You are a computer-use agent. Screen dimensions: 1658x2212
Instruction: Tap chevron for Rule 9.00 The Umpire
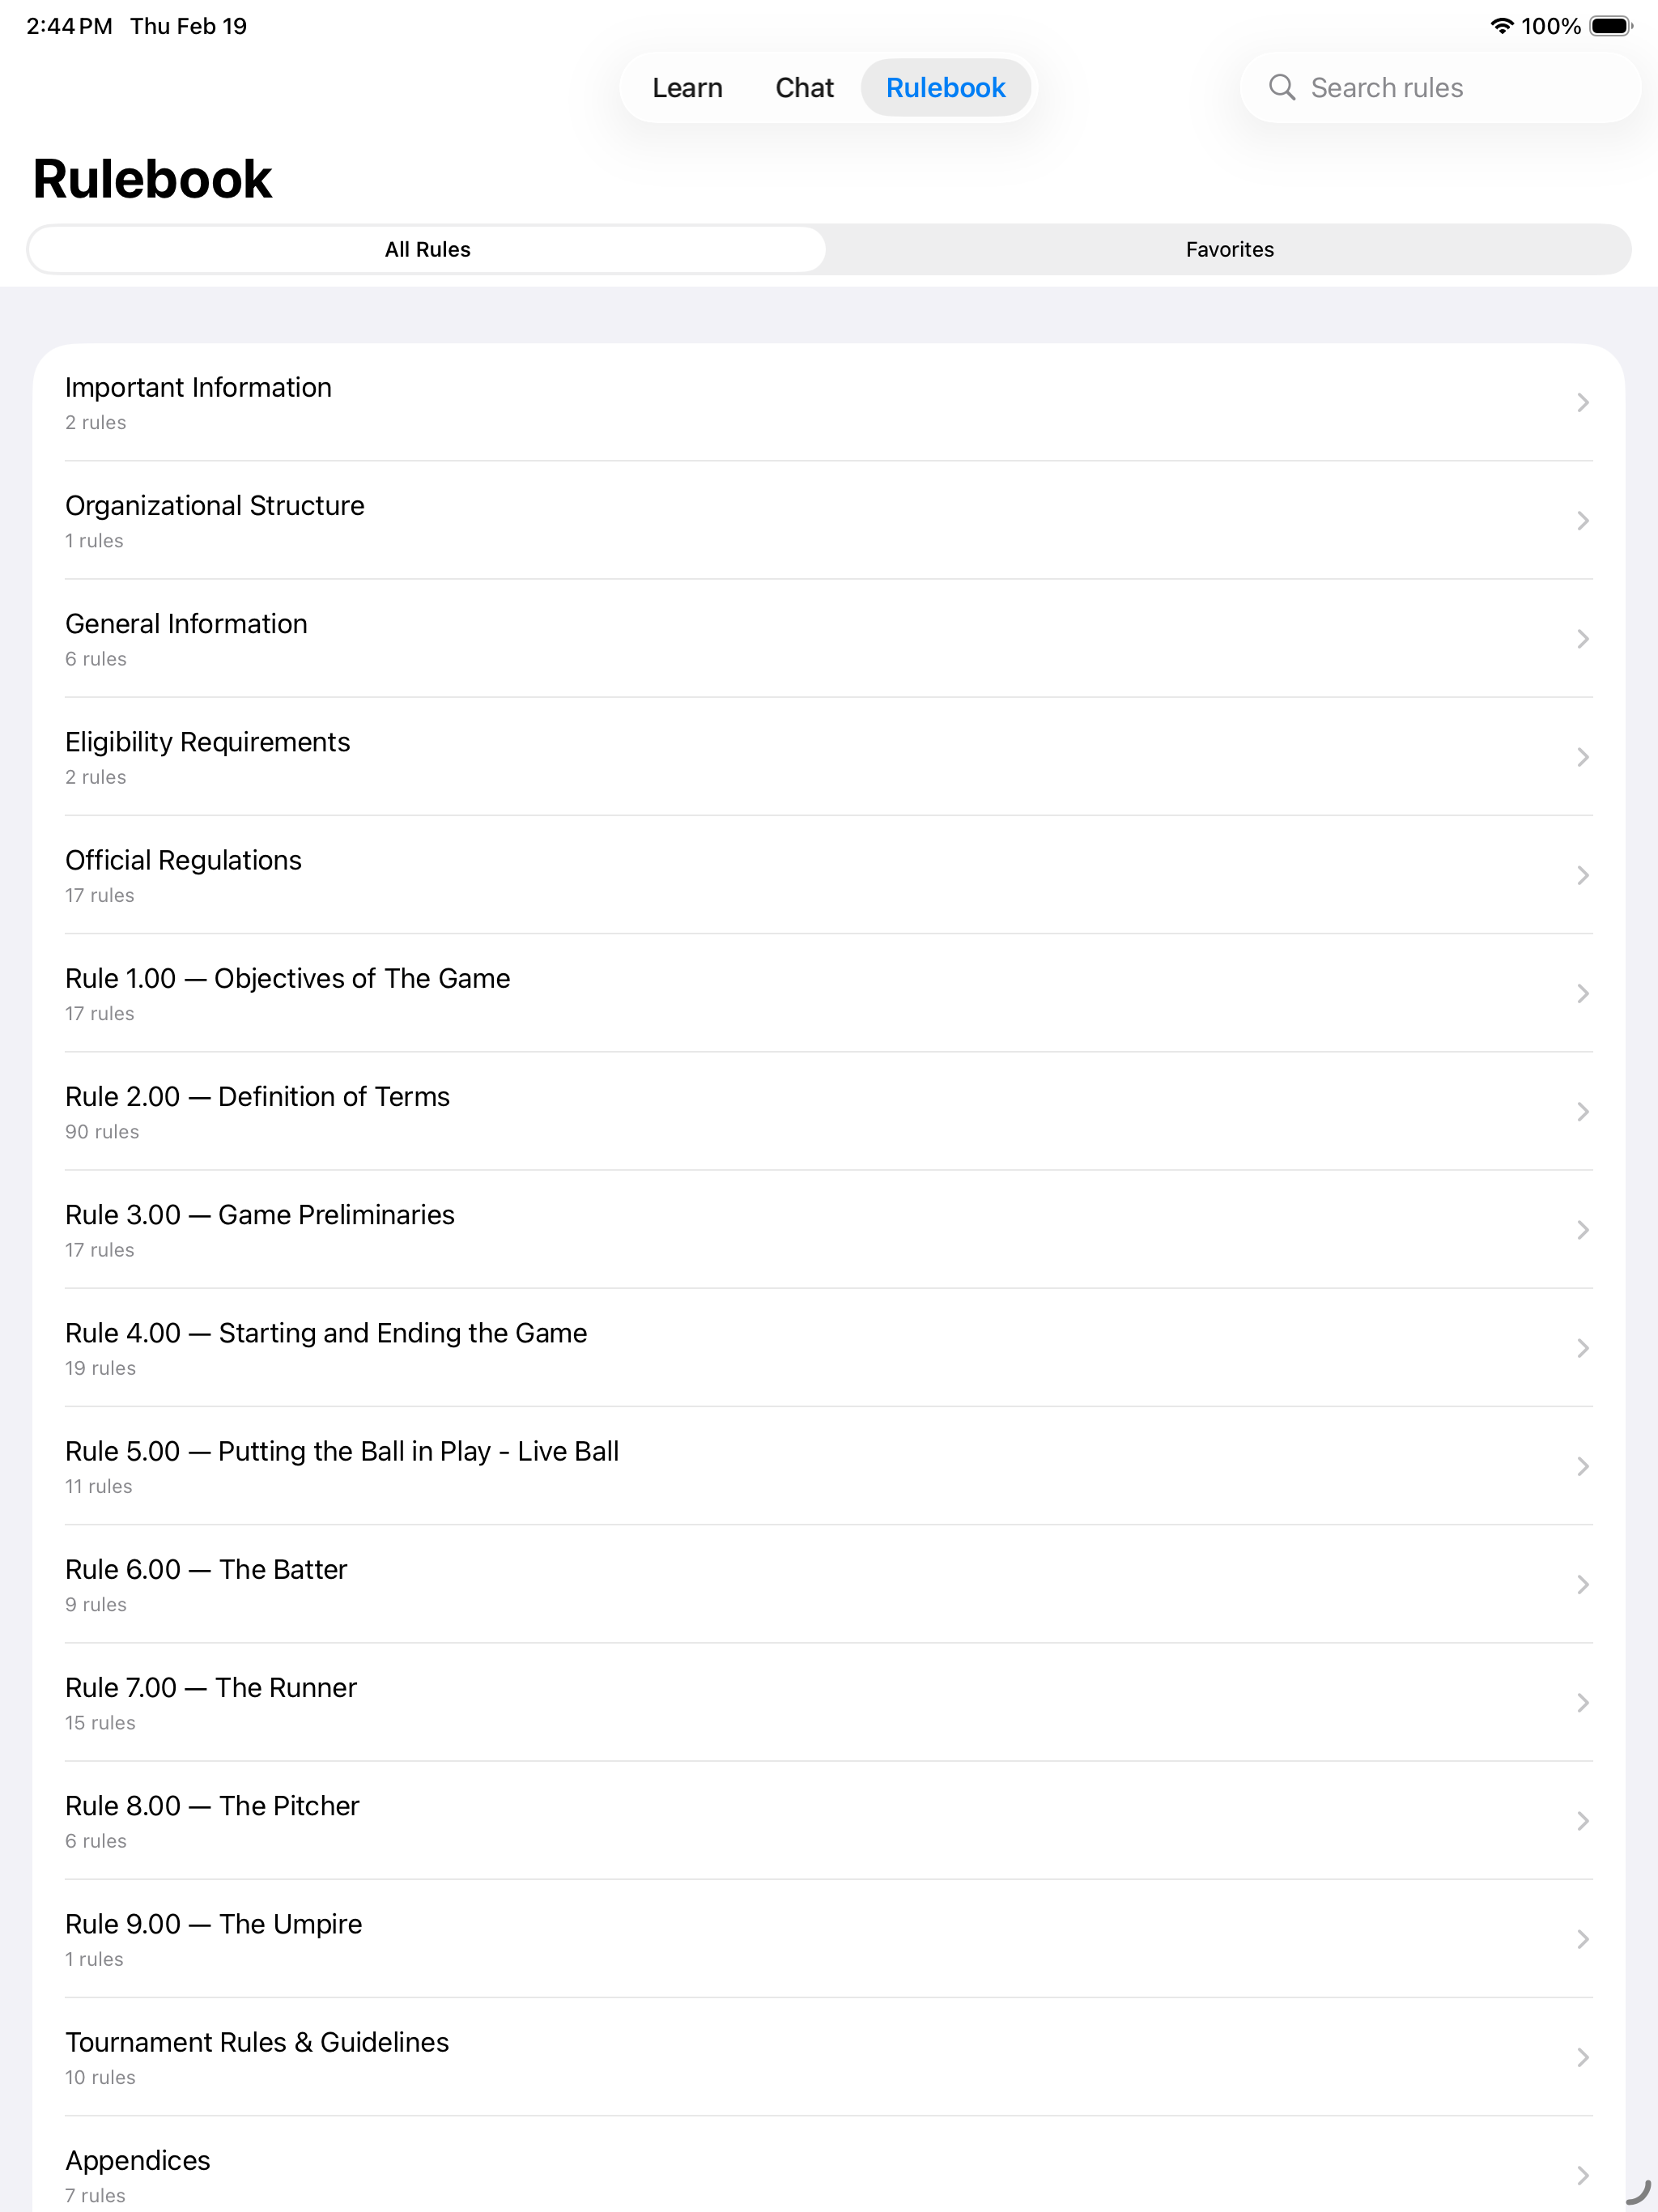coord(1582,1939)
